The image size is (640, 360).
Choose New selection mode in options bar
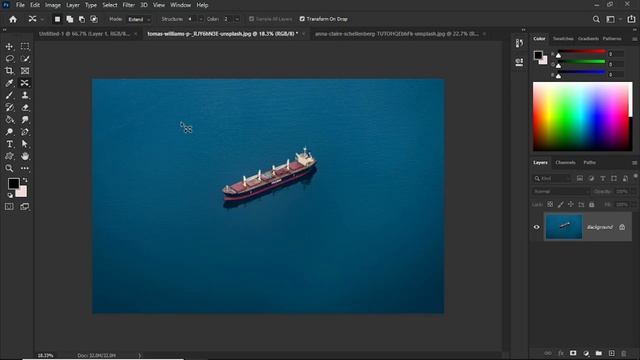57,19
